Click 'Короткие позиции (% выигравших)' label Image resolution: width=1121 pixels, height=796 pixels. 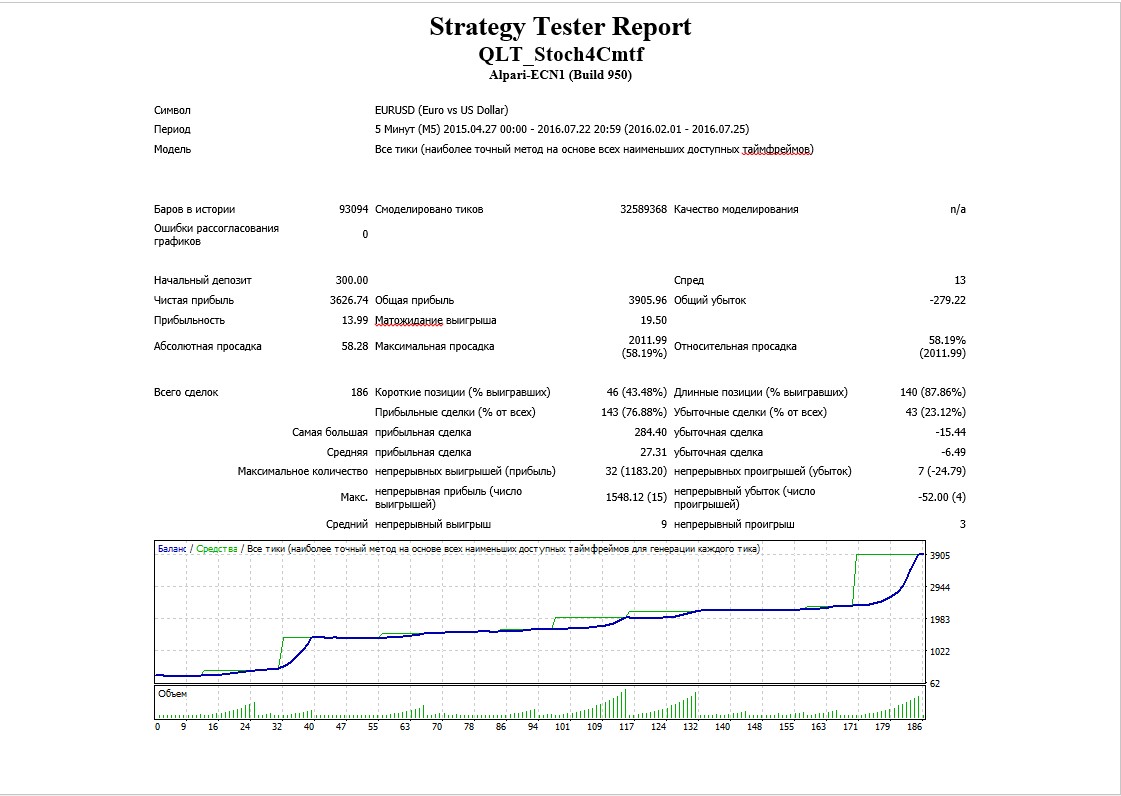tap(463, 392)
